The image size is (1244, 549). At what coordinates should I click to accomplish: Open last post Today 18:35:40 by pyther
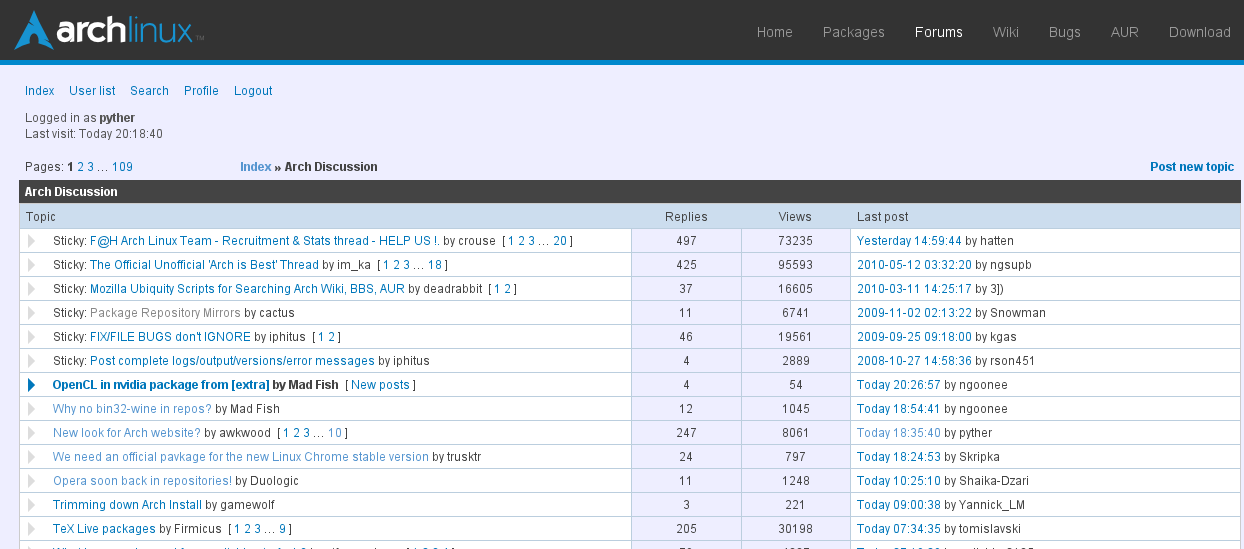click(x=899, y=433)
